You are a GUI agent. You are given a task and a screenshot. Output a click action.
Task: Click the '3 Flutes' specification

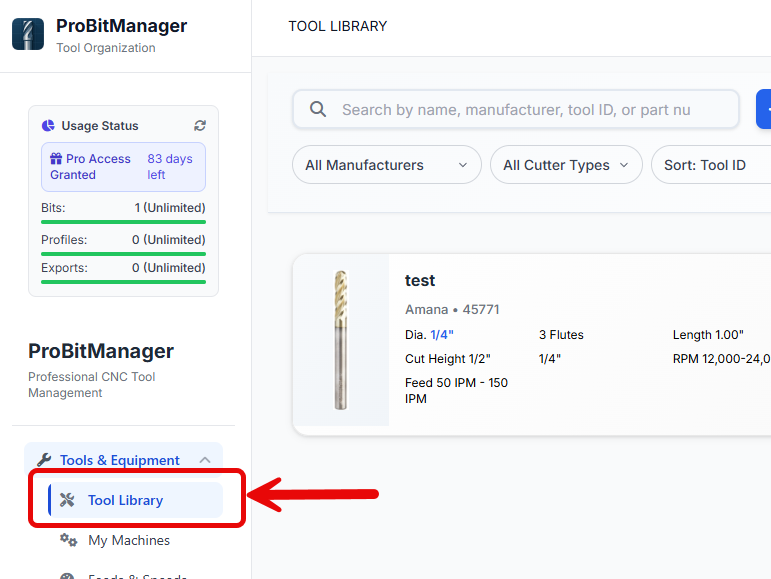tap(561, 335)
